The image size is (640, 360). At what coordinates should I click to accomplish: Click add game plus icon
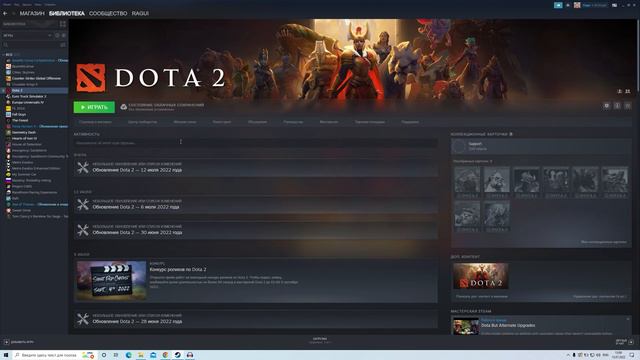(x=7, y=342)
